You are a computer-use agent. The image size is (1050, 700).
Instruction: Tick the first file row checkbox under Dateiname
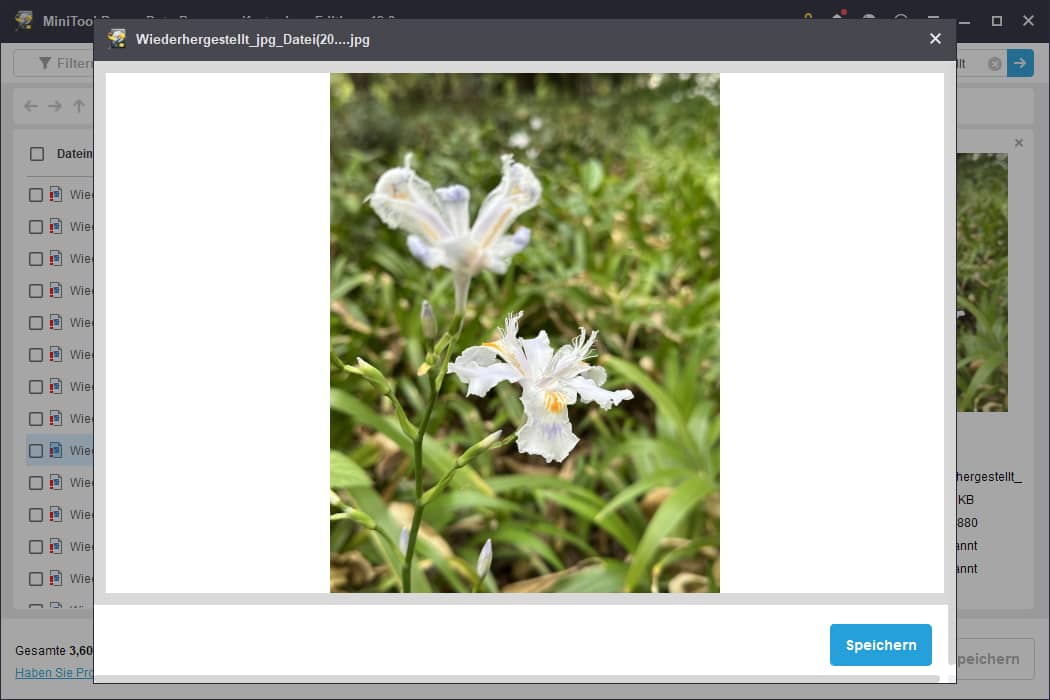pyautogui.click(x=36, y=195)
